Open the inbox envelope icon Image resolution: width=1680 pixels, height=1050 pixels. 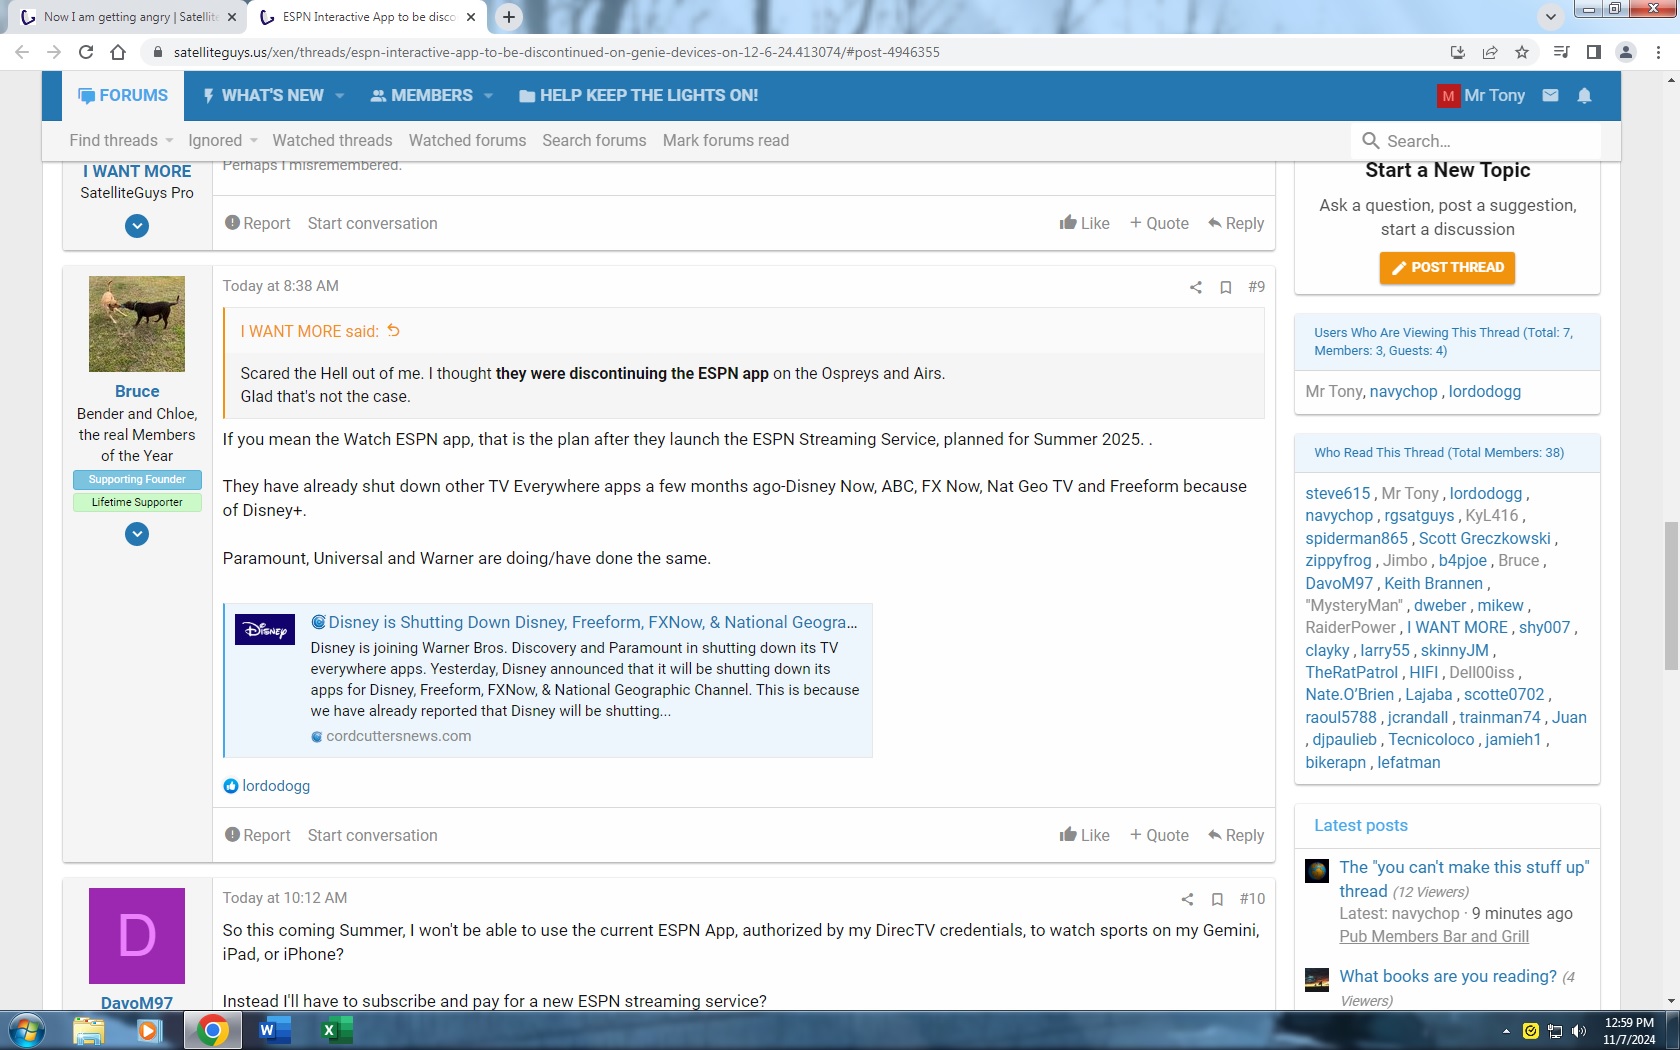coord(1550,96)
